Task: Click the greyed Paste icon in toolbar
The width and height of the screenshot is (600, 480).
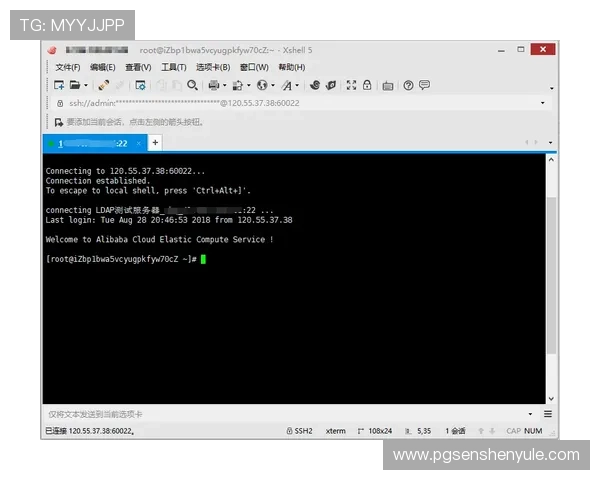Action: coord(176,85)
